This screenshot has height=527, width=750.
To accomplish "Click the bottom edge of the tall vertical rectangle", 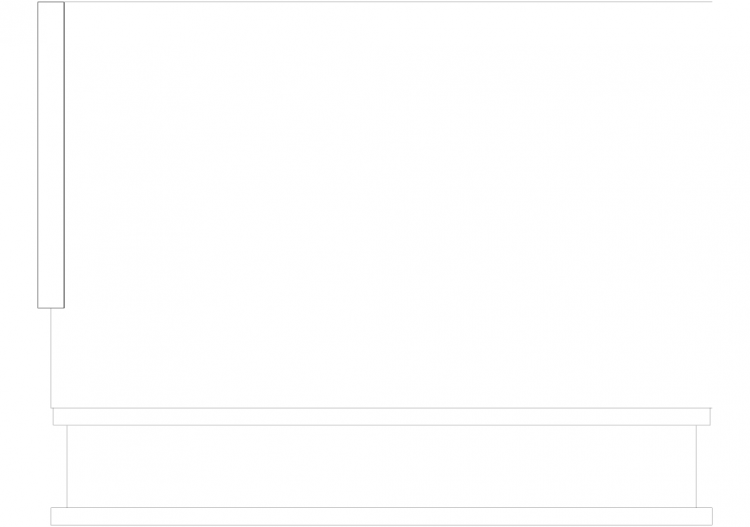I will pyautogui.click(x=51, y=308).
